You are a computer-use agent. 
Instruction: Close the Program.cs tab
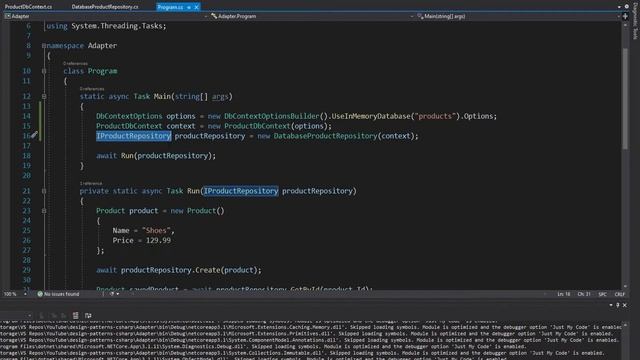pyautogui.click(x=196, y=7)
